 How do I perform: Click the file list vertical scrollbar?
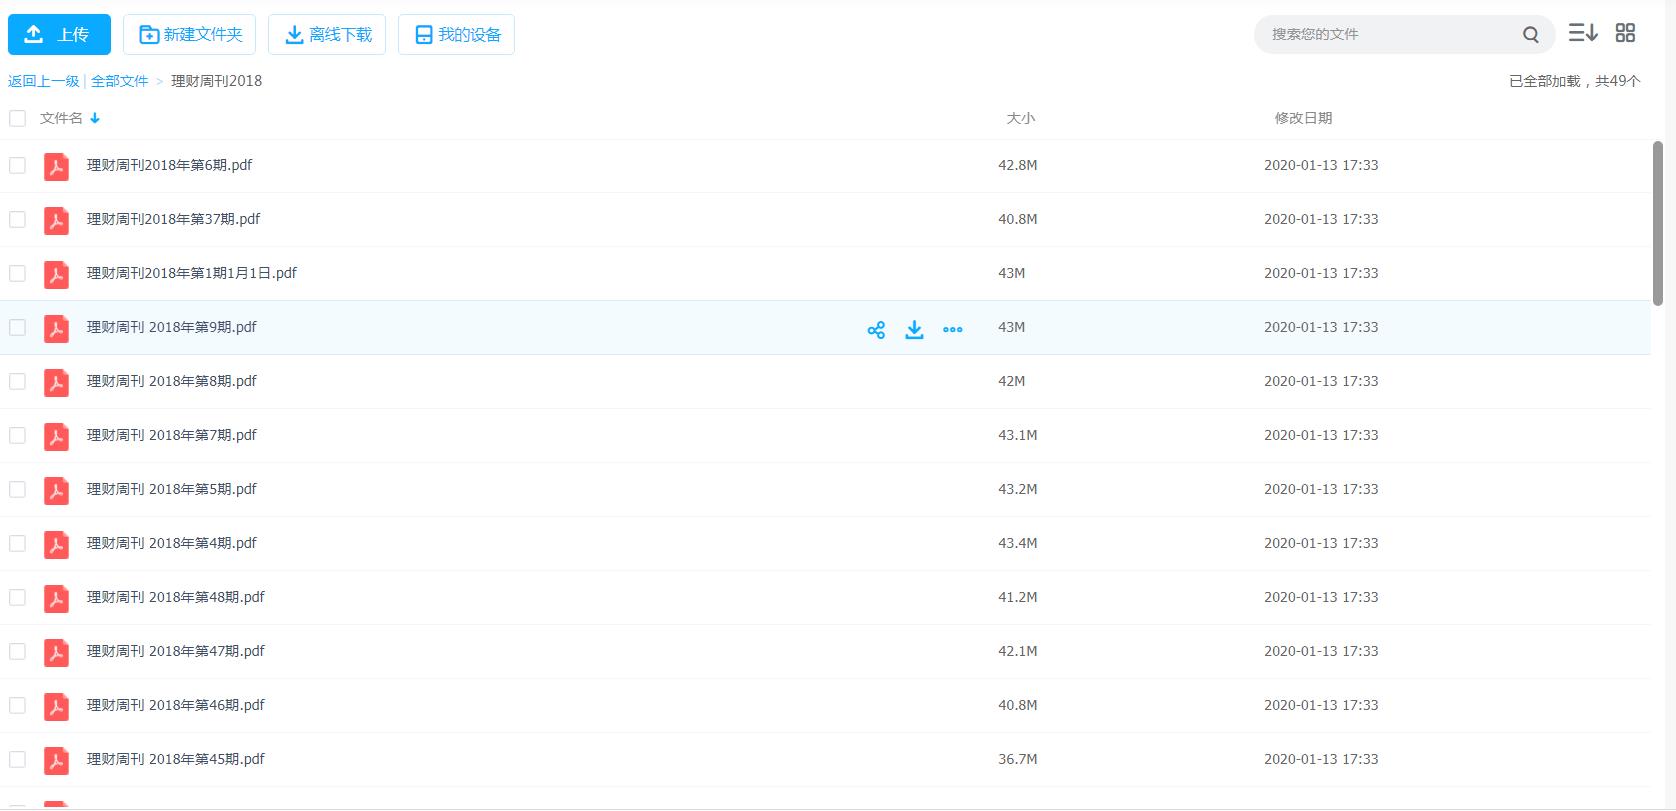click(x=1658, y=223)
